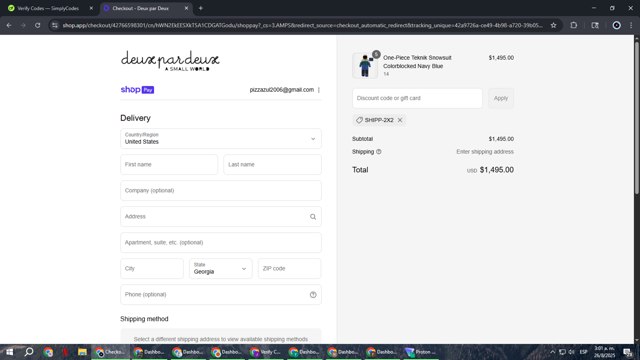
Task: Click the volume icon in system tray
Action: [571, 352]
